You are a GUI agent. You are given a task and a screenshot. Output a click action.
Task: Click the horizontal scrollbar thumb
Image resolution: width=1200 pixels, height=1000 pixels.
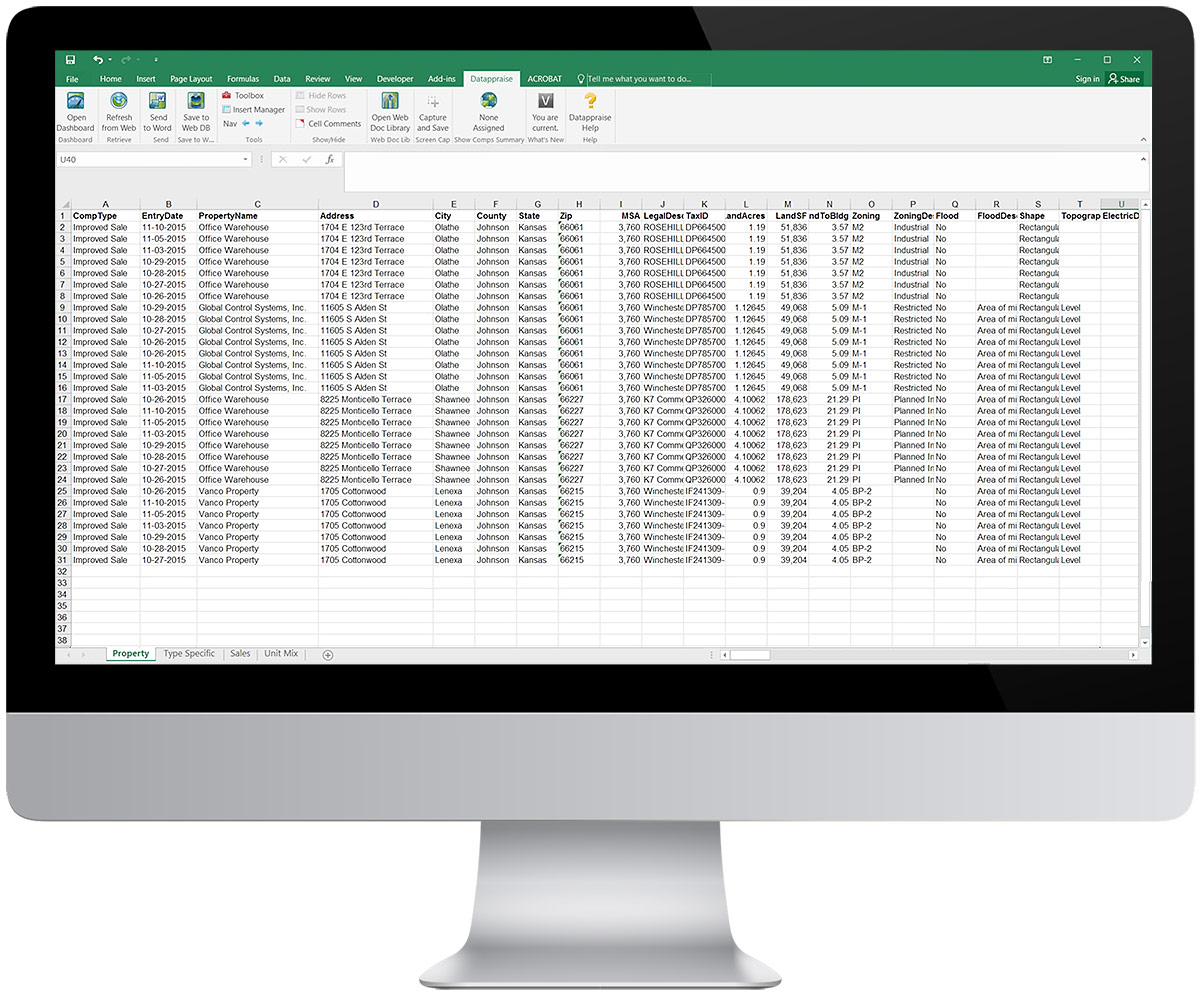pyautogui.click(x=750, y=655)
